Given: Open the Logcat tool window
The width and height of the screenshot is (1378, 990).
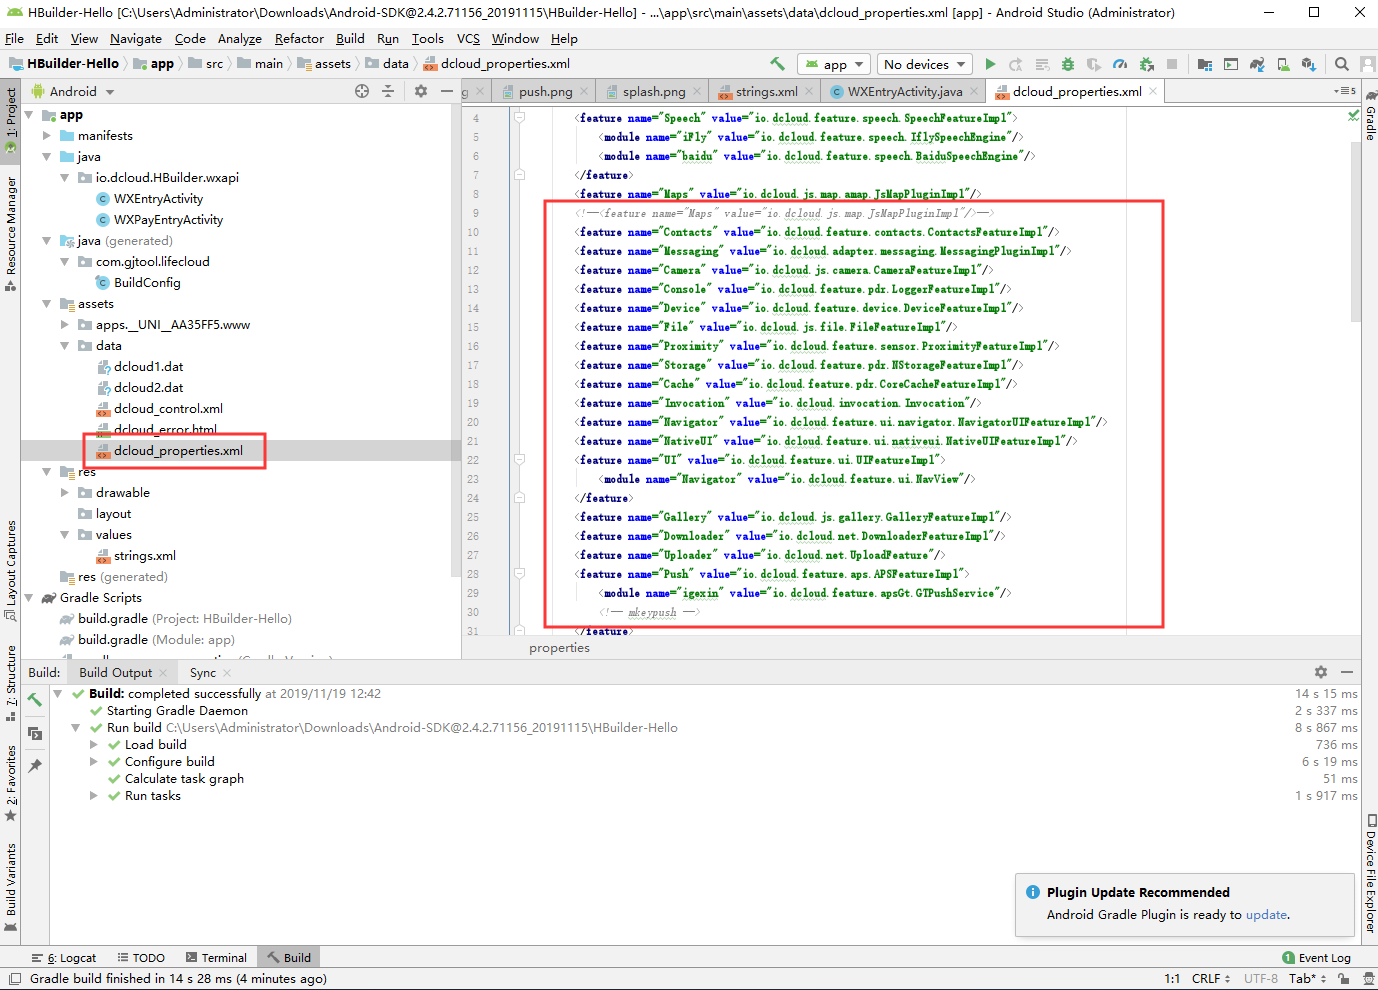Looking at the screenshot, I should click(x=64, y=957).
